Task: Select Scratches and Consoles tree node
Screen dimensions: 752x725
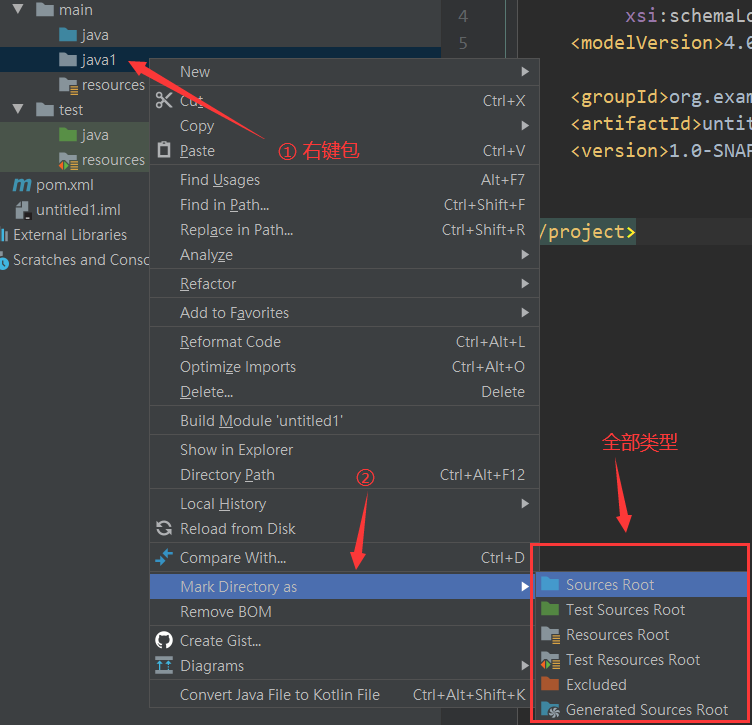Action: point(81,259)
